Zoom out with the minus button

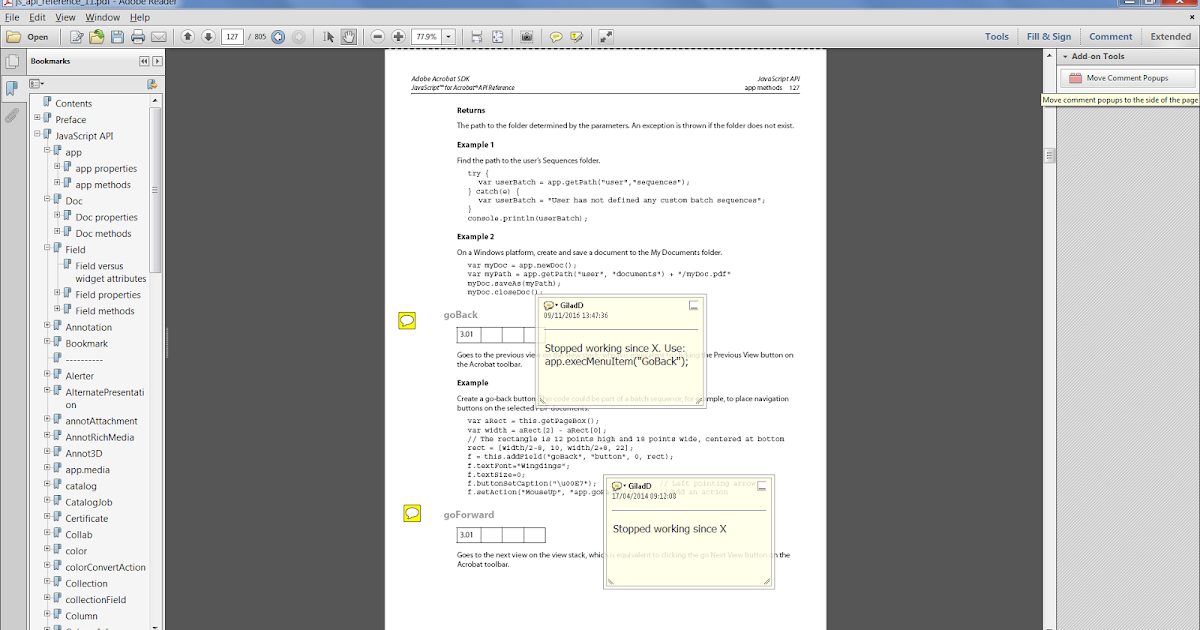(377, 36)
